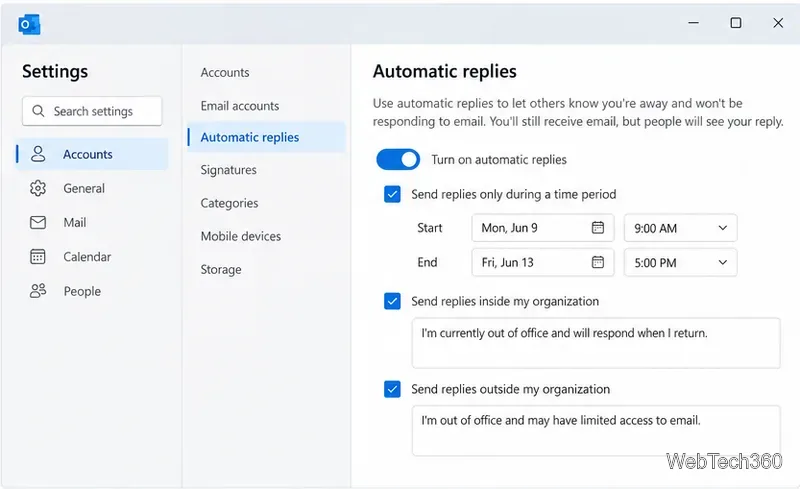
Task: Click the Automatic replies page heading
Action: coord(444,71)
